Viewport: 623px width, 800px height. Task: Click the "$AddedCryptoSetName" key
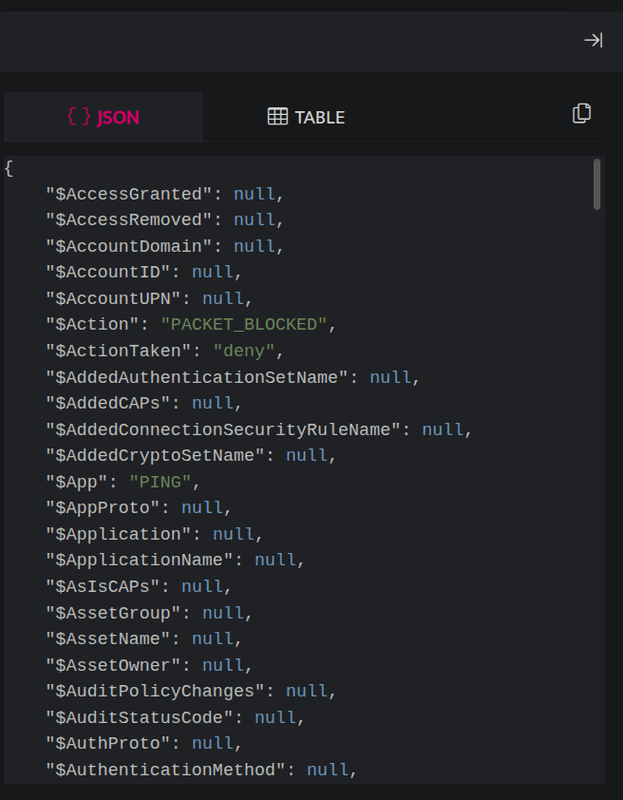pos(155,456)
